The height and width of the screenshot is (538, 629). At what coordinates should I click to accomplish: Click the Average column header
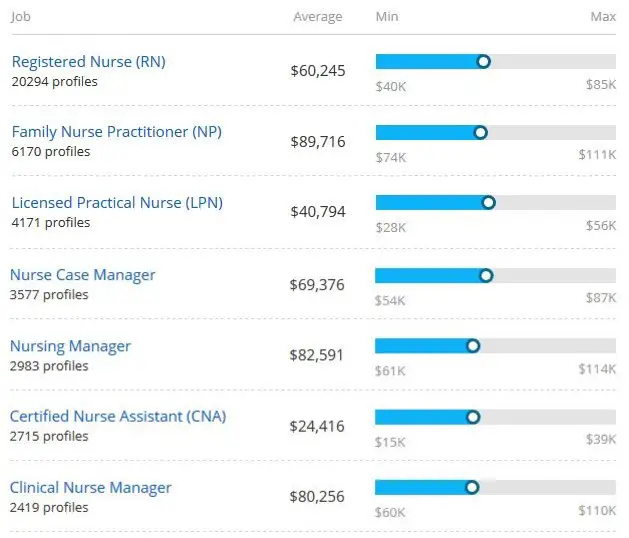tap(317, 17)
